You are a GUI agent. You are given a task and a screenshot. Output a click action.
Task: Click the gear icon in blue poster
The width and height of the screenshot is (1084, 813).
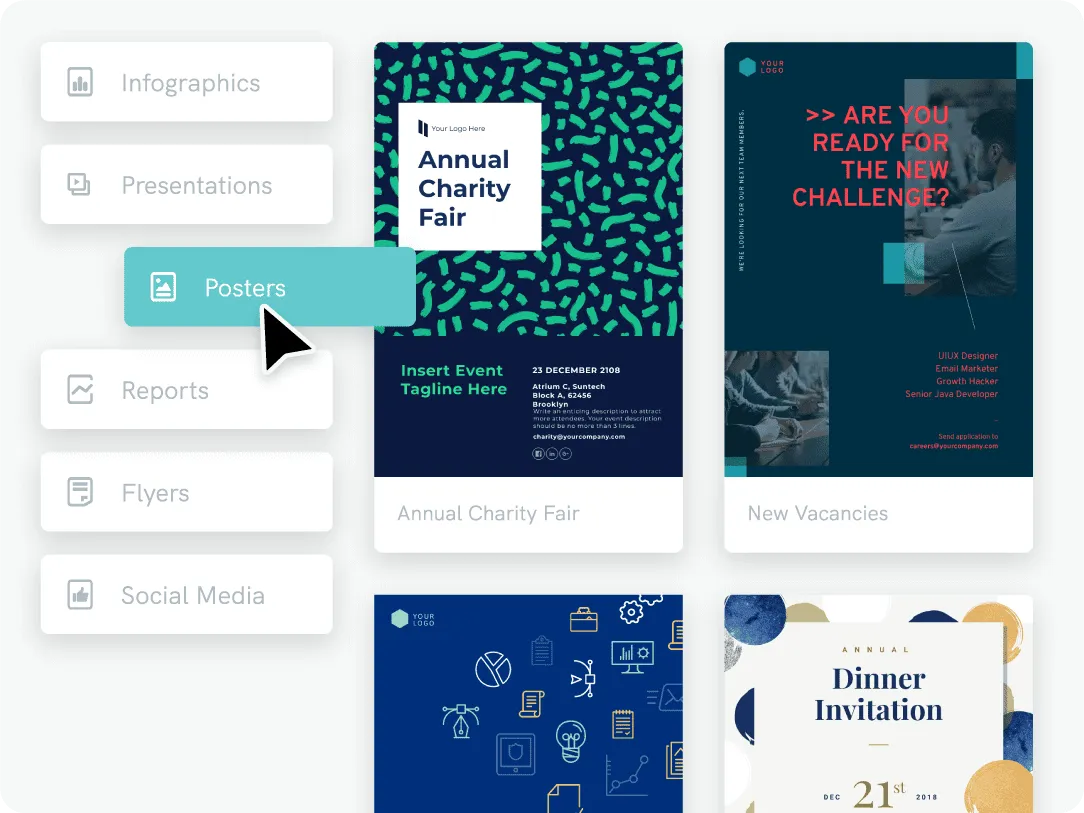(x=630, y=612)
